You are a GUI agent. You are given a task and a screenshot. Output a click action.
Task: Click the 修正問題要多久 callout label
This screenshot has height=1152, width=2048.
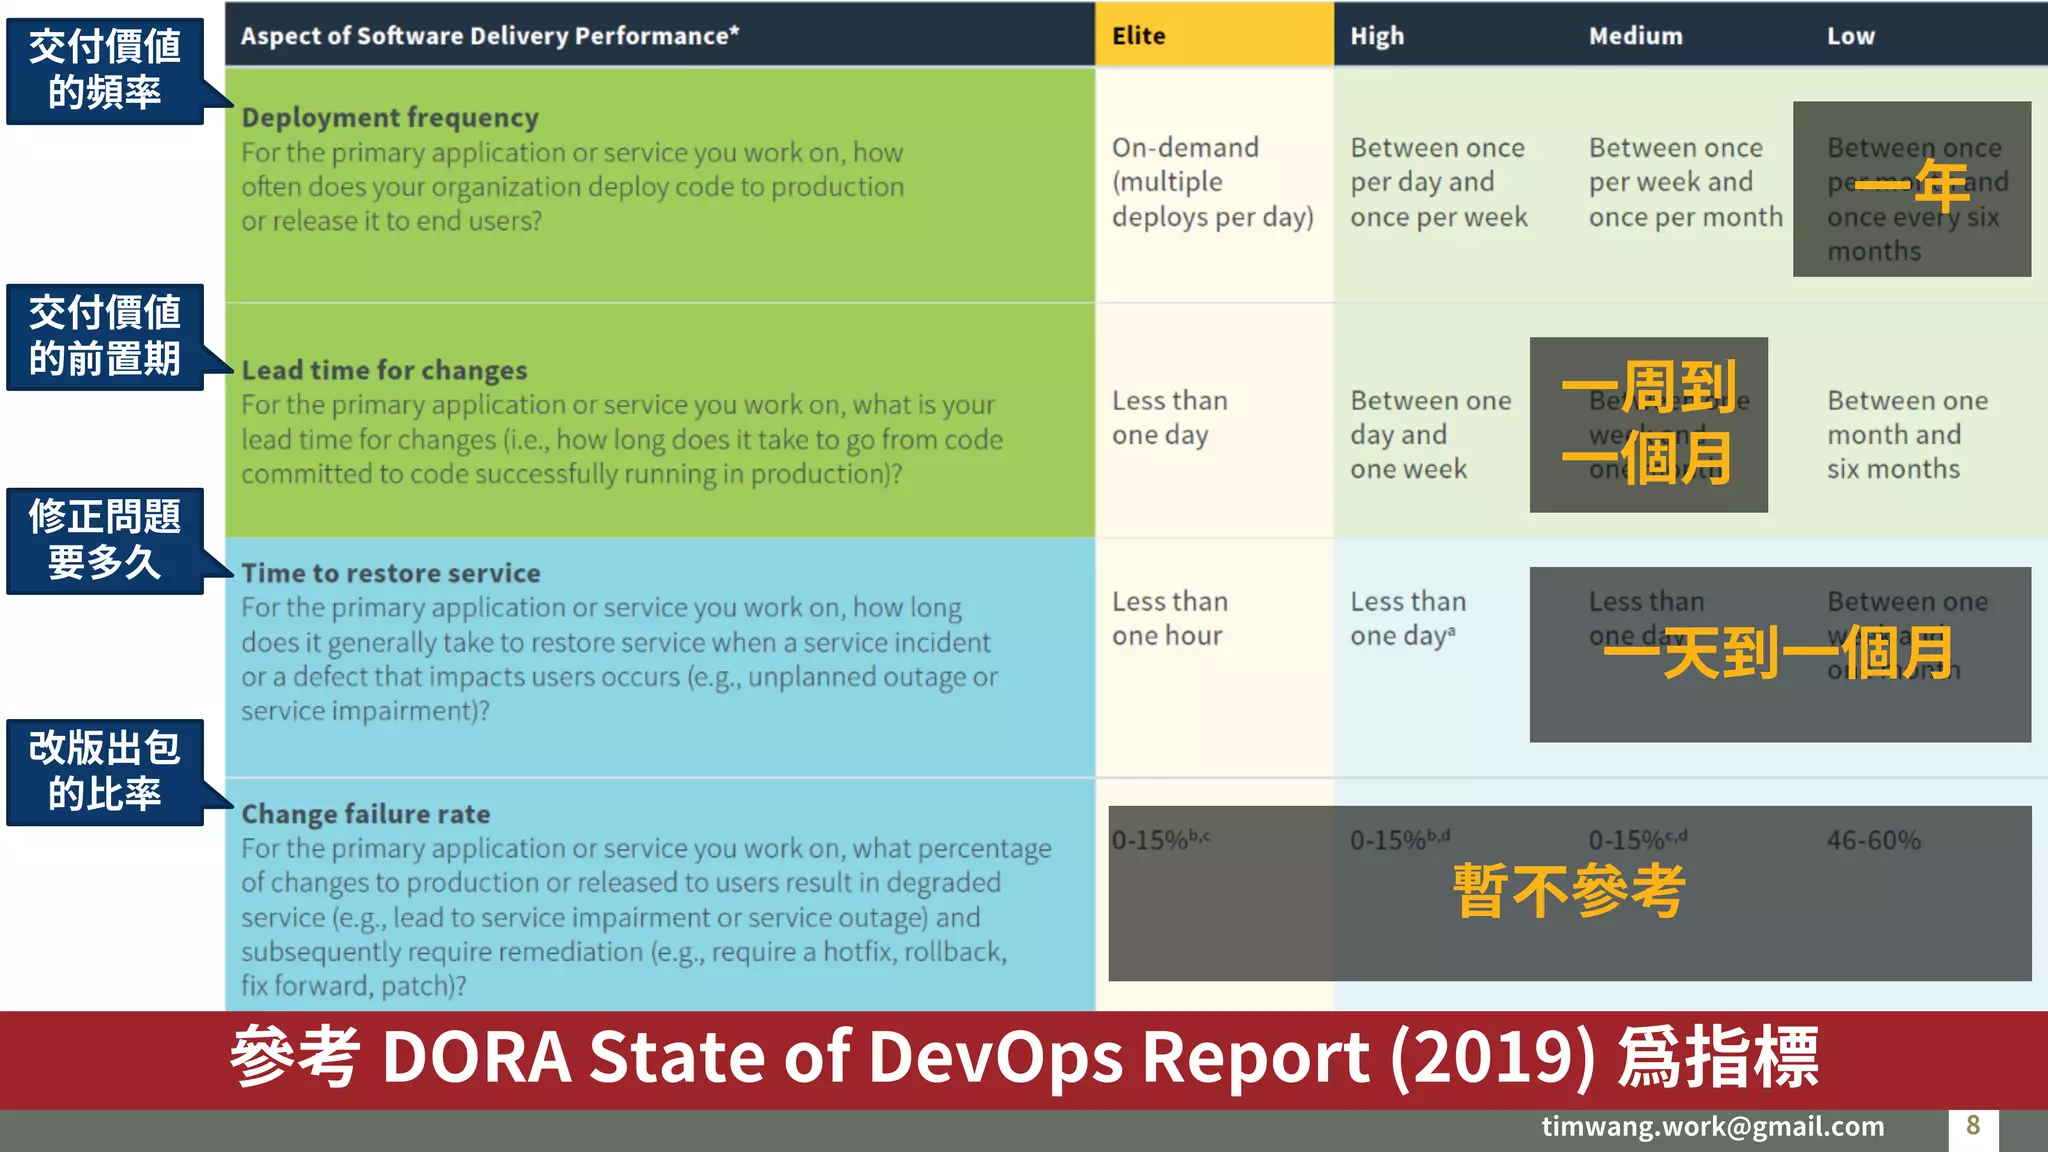(x=105, y=540)
